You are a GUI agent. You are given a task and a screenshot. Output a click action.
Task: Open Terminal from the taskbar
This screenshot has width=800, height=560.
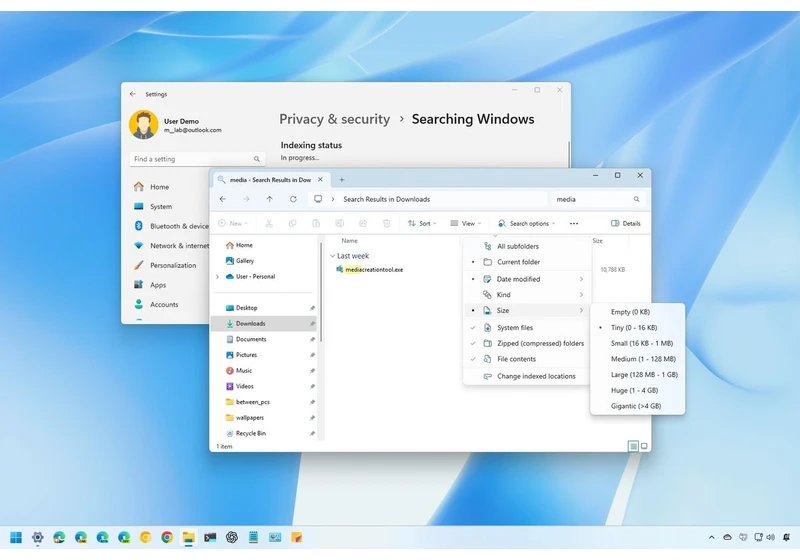pyautogui.click(x=210, y=537)
